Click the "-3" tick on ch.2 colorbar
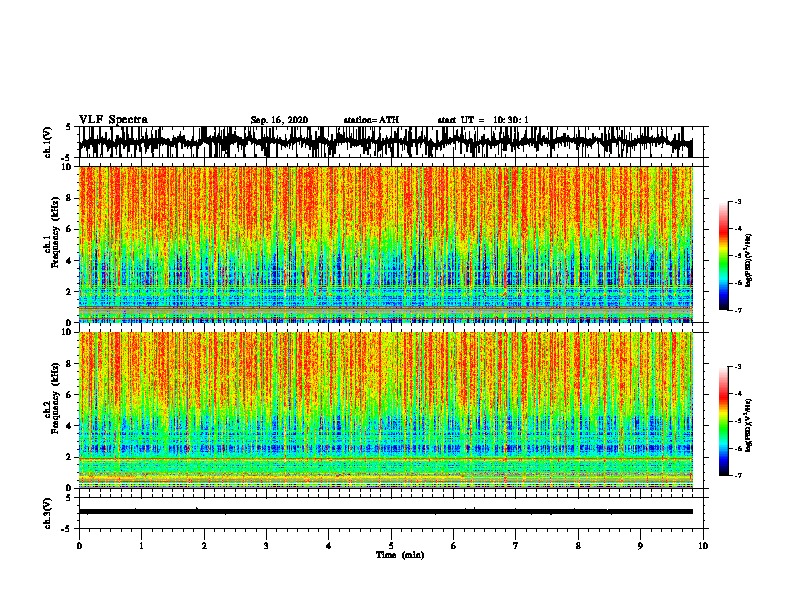This screenshot has height=612, width=792. click(738, 367)
